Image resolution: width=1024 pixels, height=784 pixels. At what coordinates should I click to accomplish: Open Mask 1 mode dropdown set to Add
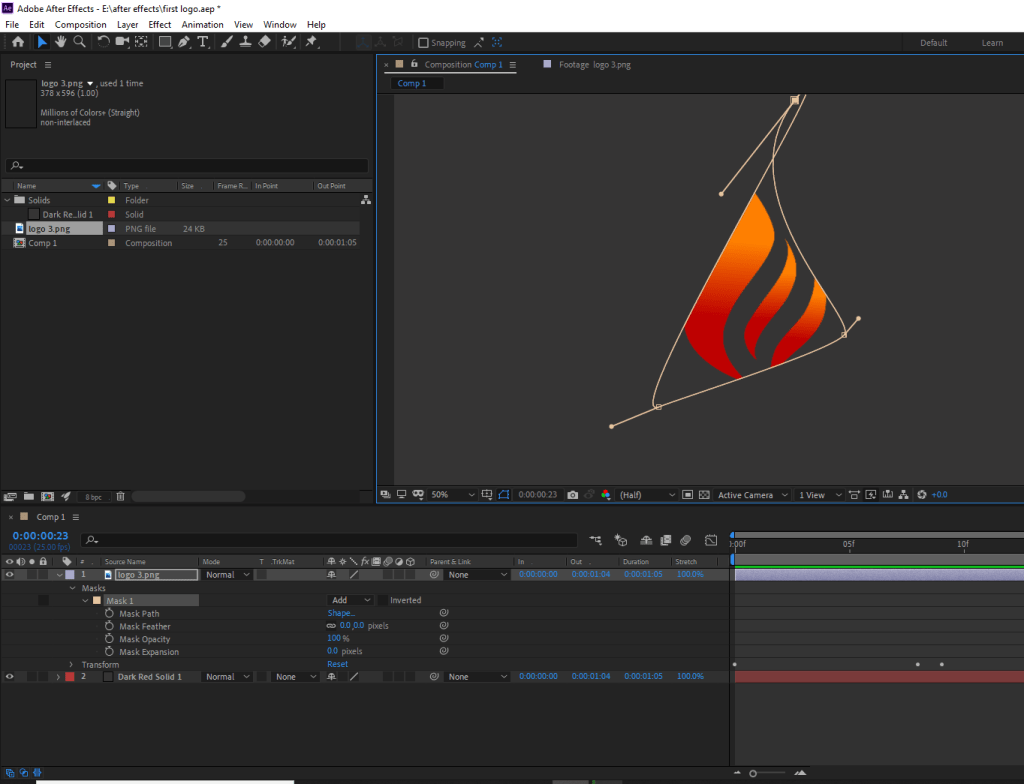click(x=350, y=601)
